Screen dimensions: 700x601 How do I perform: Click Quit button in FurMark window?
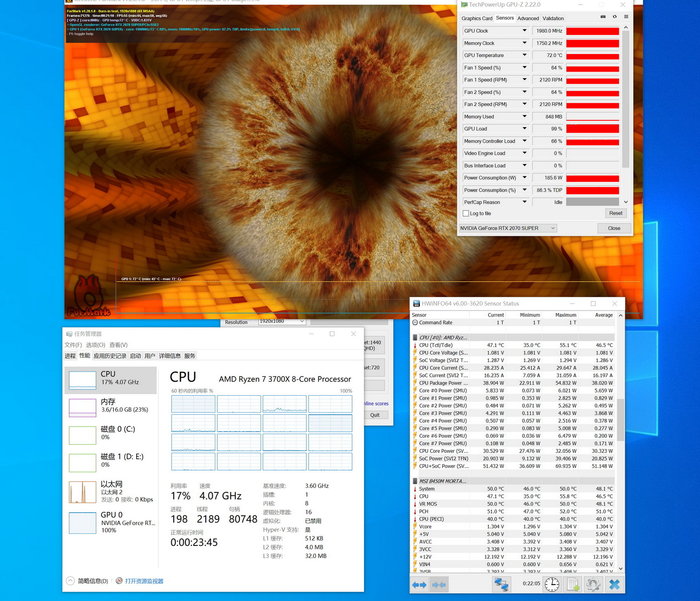point(375,415)
